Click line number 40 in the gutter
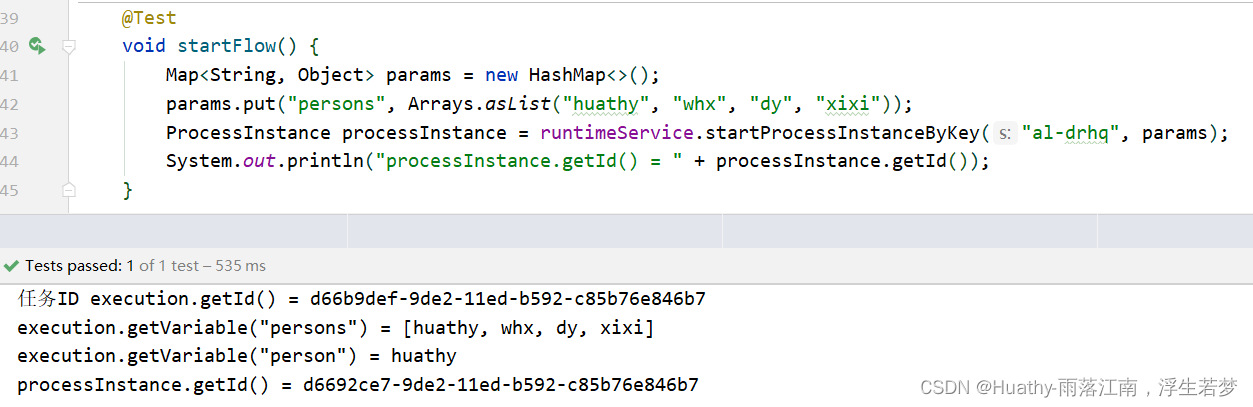Image resolution: width=1253 pixels, height=407 pixels. [x=10, y=46]
